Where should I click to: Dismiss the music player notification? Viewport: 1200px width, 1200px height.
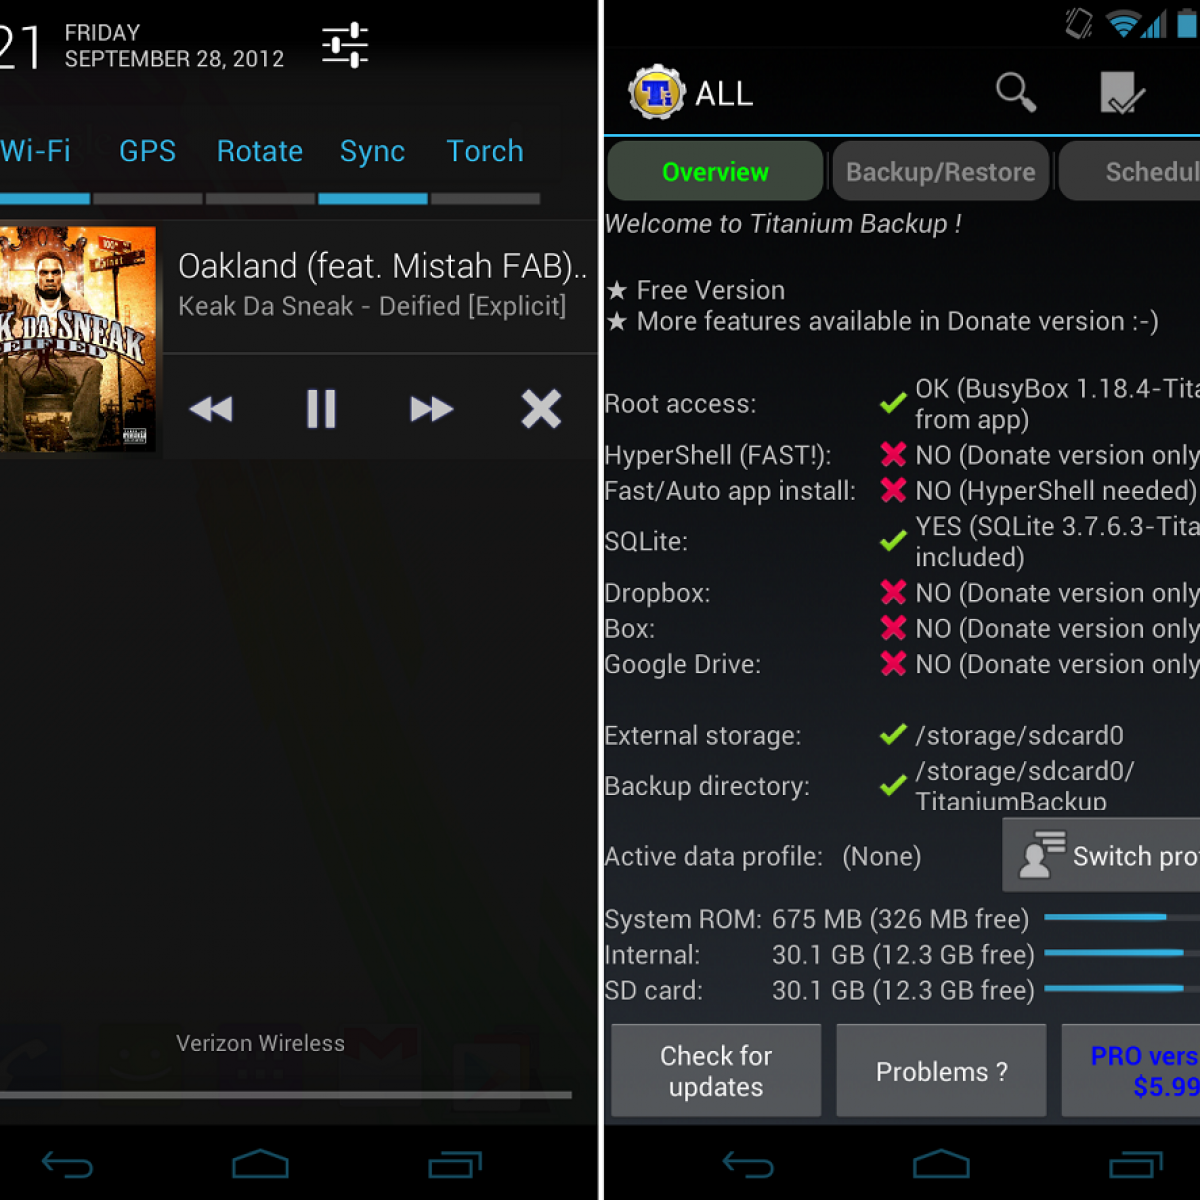click(x=541, y=409)
